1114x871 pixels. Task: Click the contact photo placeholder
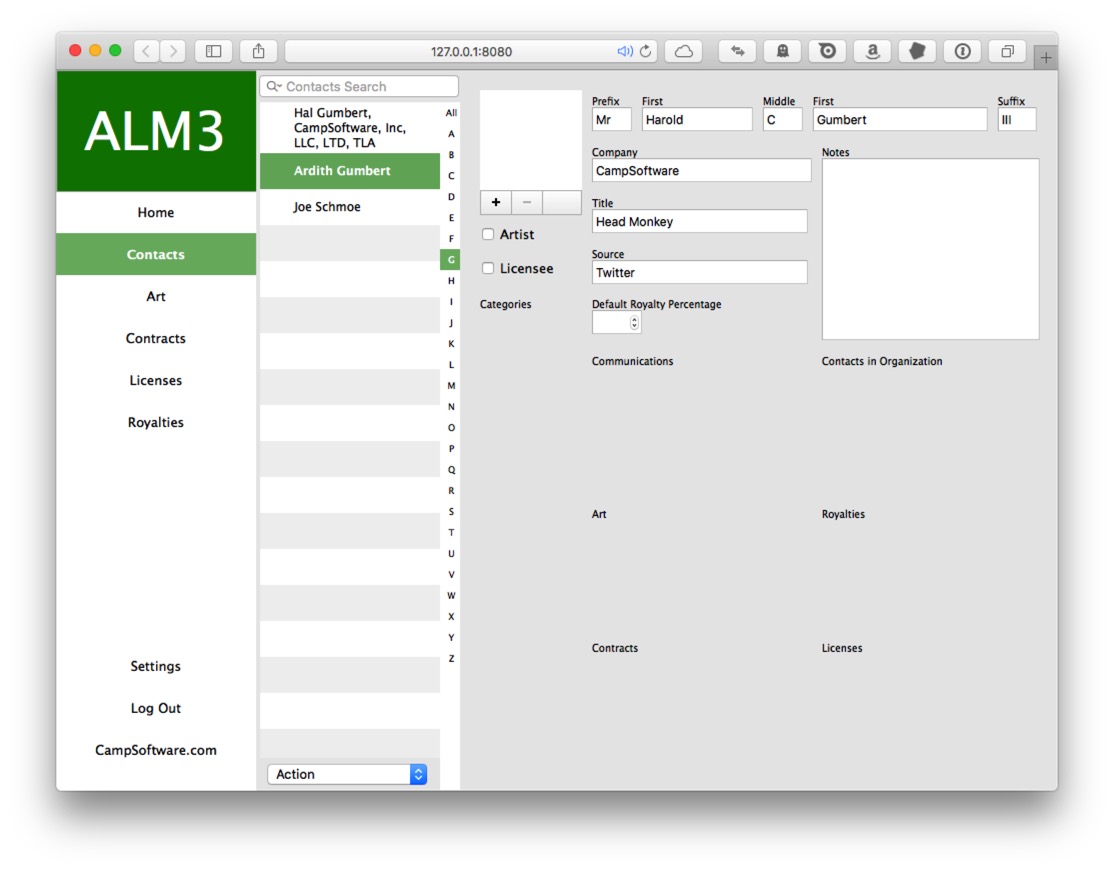pos(531,140)
